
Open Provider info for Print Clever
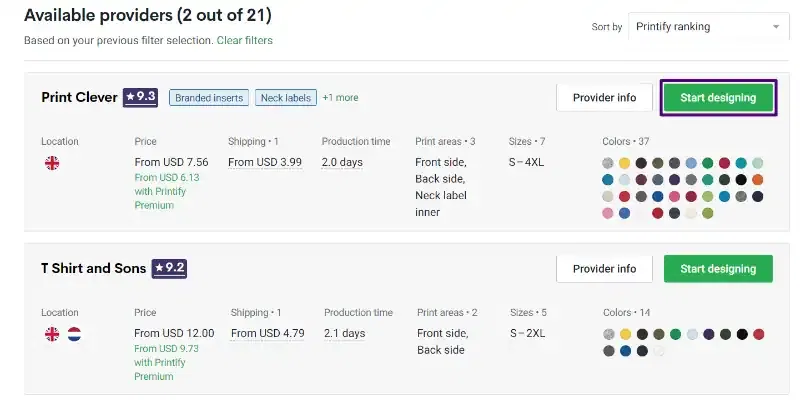tap(604, 98)
